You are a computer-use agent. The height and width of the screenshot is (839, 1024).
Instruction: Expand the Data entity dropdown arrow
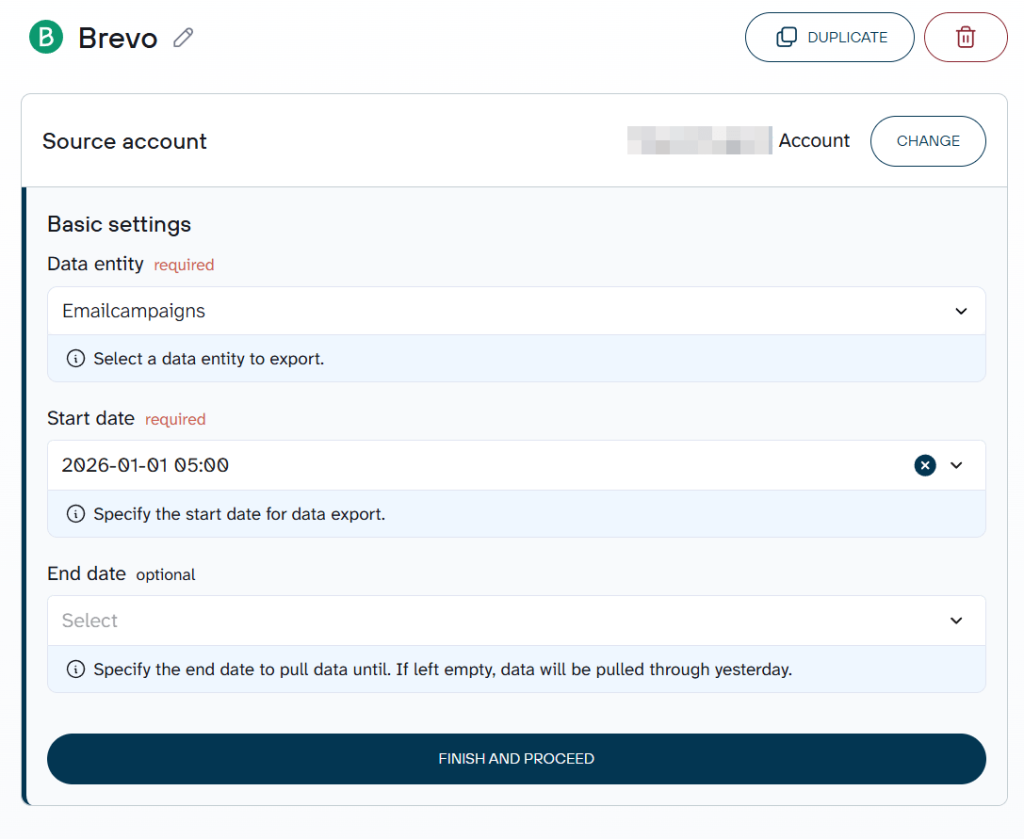point(960,311)
